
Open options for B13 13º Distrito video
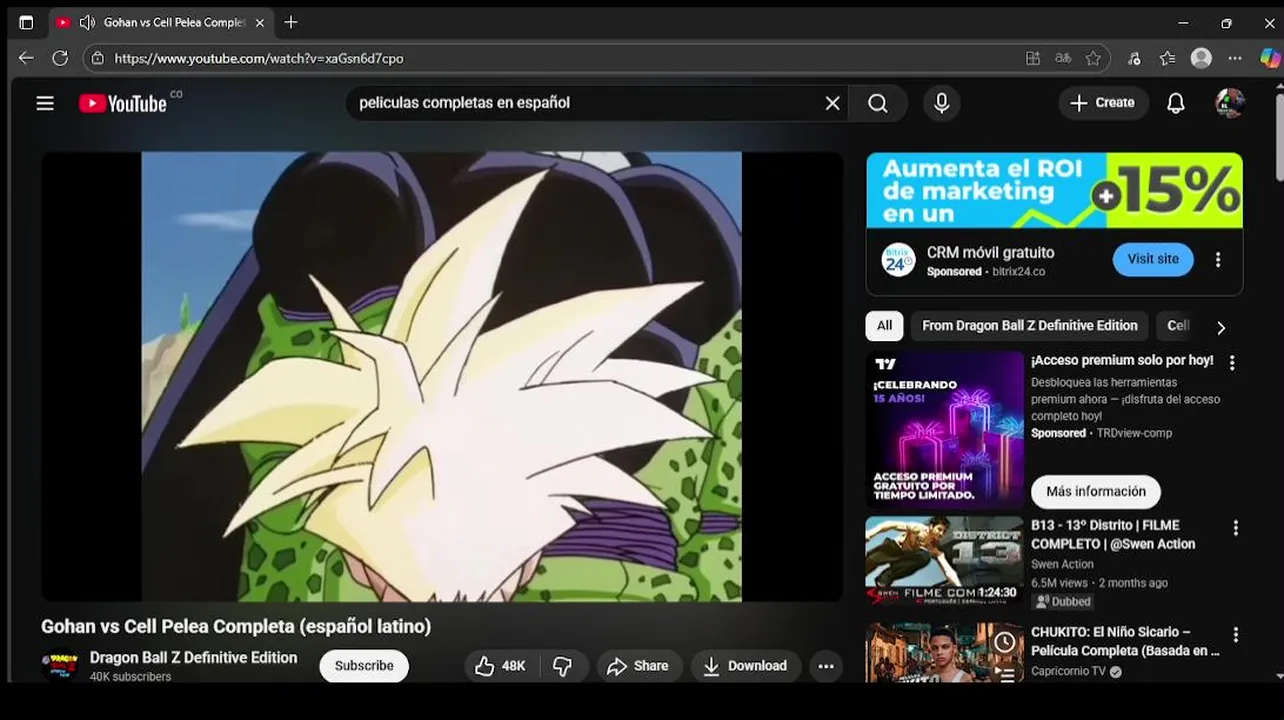click(x=1235, y=528)
